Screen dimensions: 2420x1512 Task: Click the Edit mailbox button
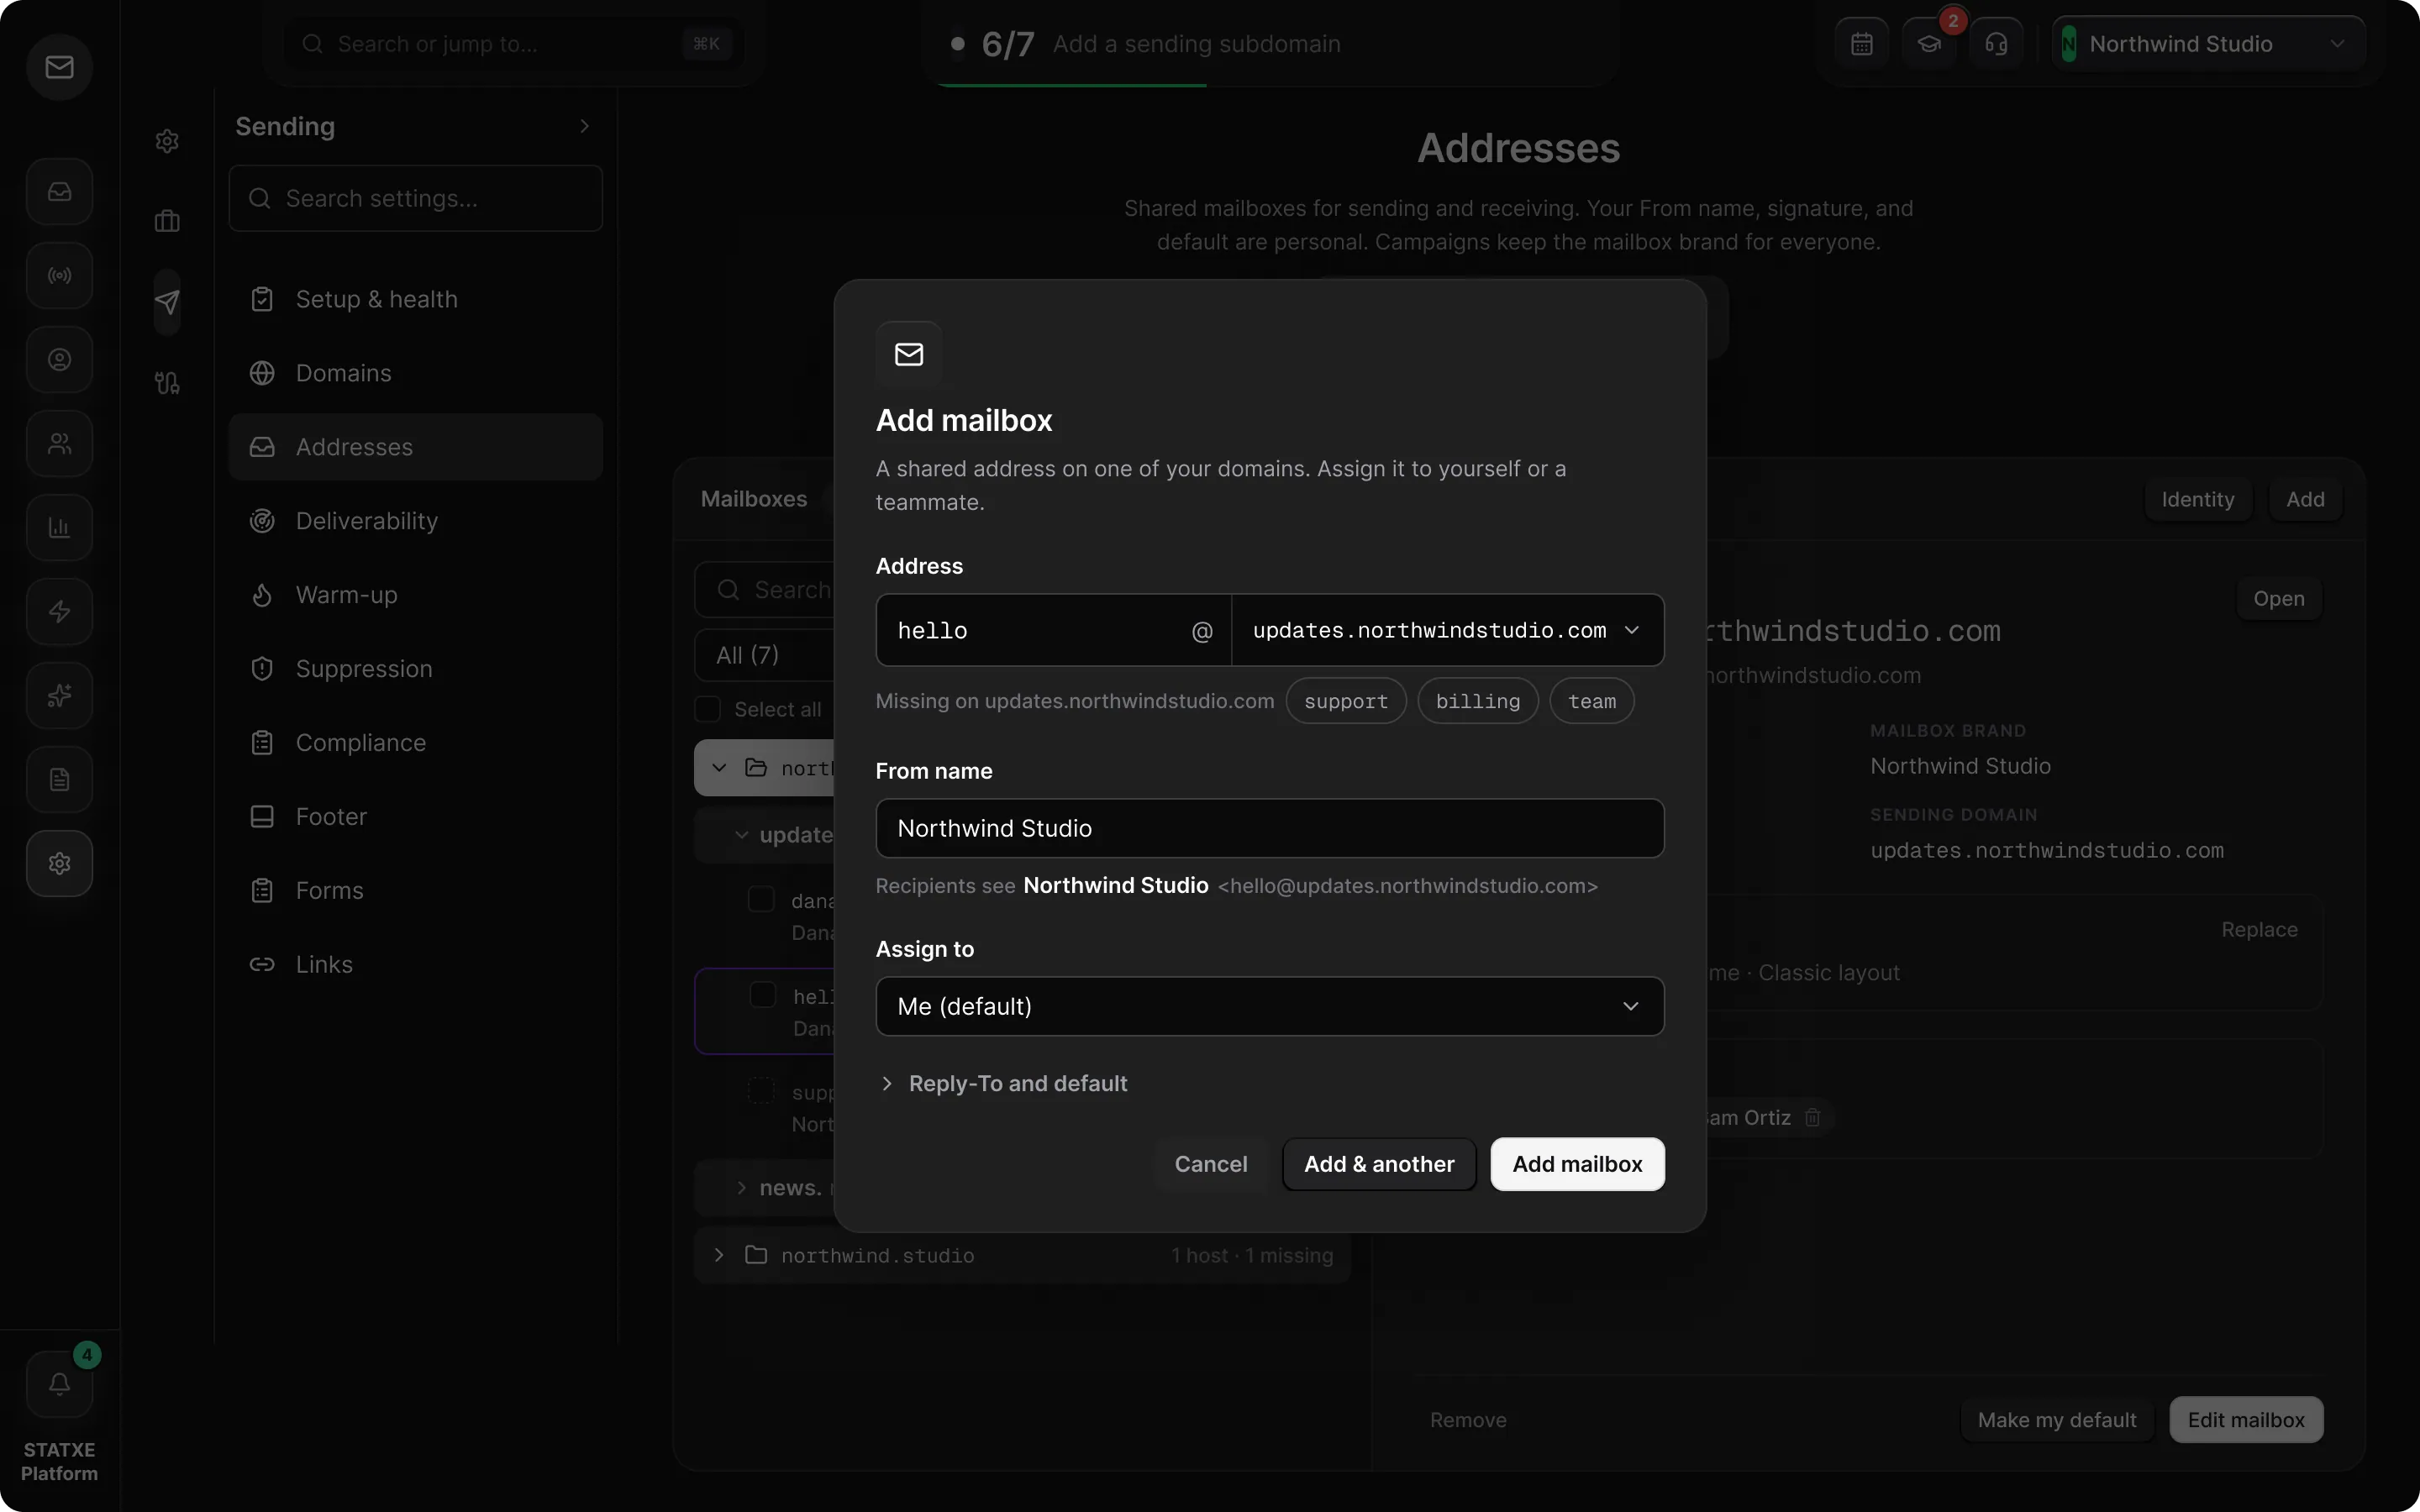click(2245, 1419)
